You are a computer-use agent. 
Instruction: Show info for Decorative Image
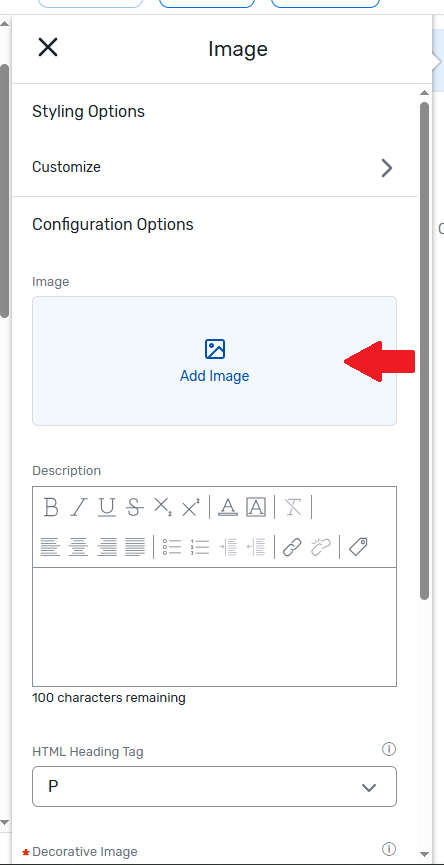pos(389,848)
